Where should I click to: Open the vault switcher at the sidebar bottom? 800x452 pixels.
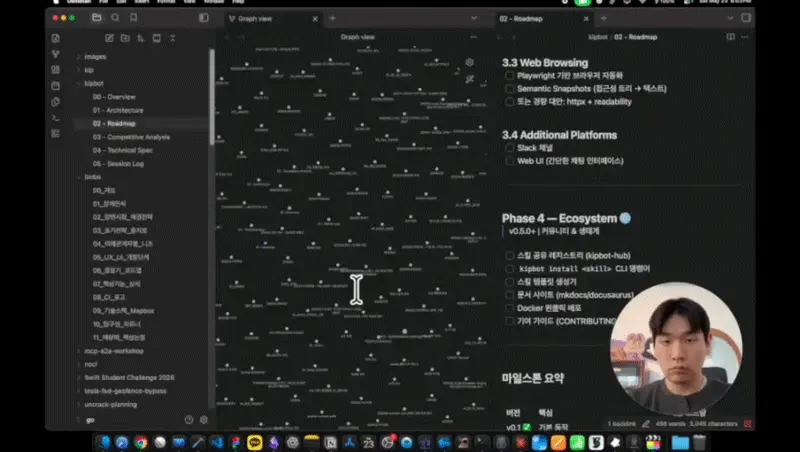click(x=87, y=420)
